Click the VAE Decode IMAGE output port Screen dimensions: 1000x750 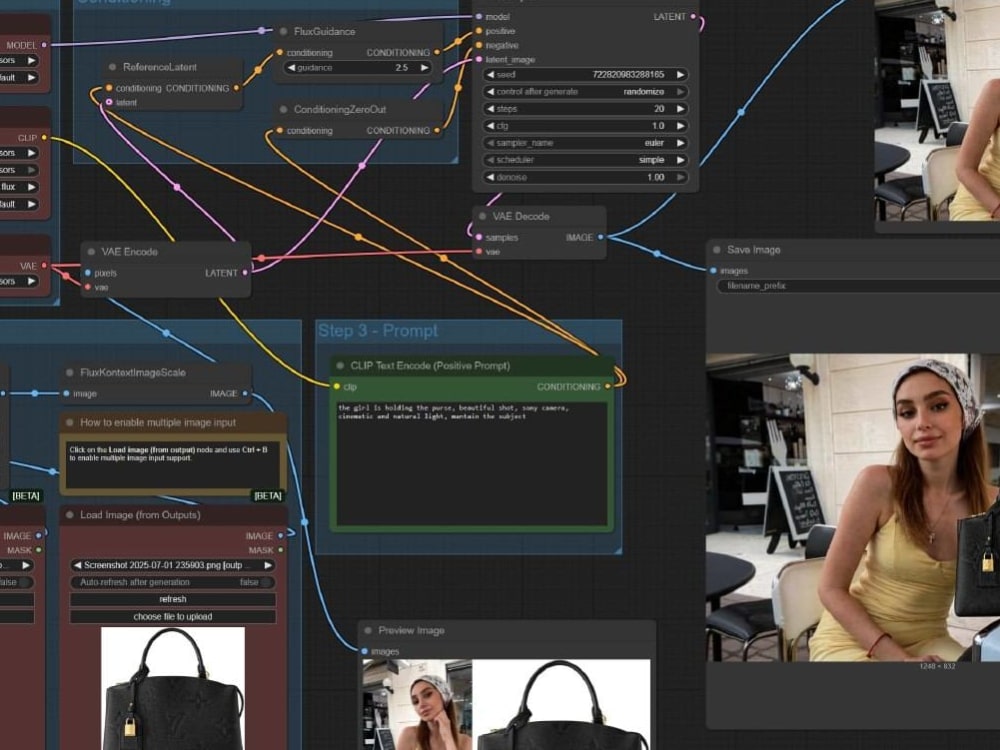point(601,237)
